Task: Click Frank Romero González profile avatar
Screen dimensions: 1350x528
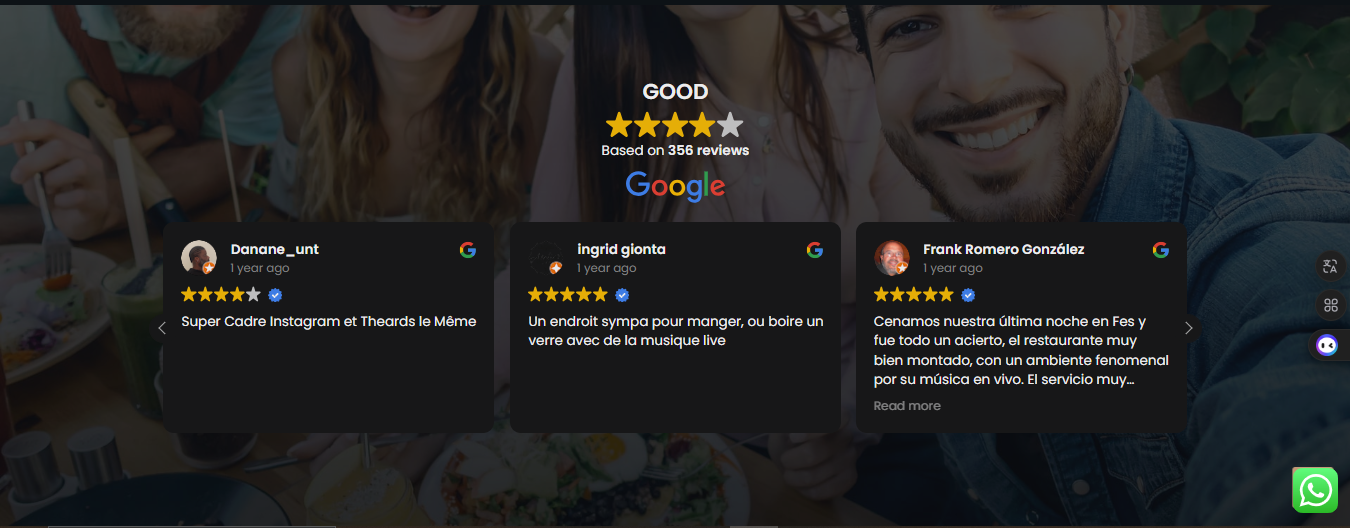Action: tap(892, 258)
